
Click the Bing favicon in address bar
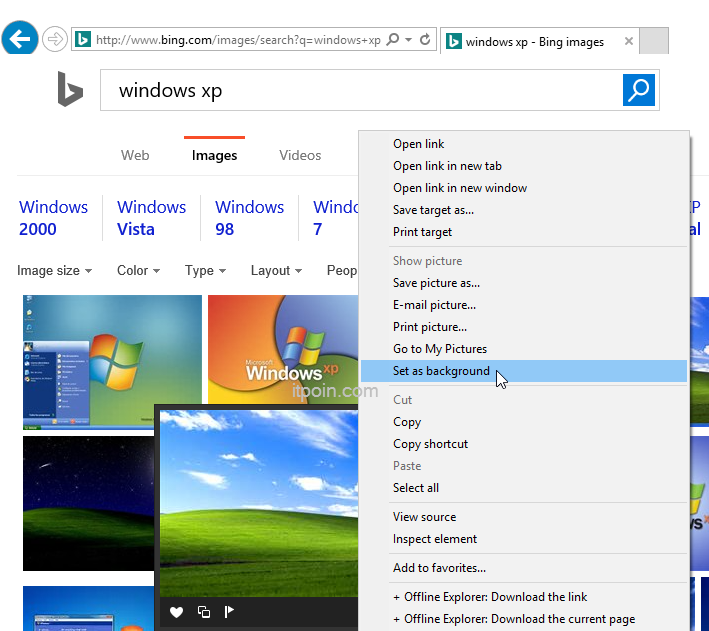click(83, 40)
